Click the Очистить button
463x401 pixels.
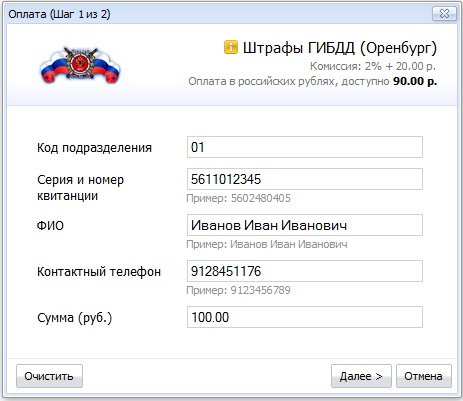[49, 376]
